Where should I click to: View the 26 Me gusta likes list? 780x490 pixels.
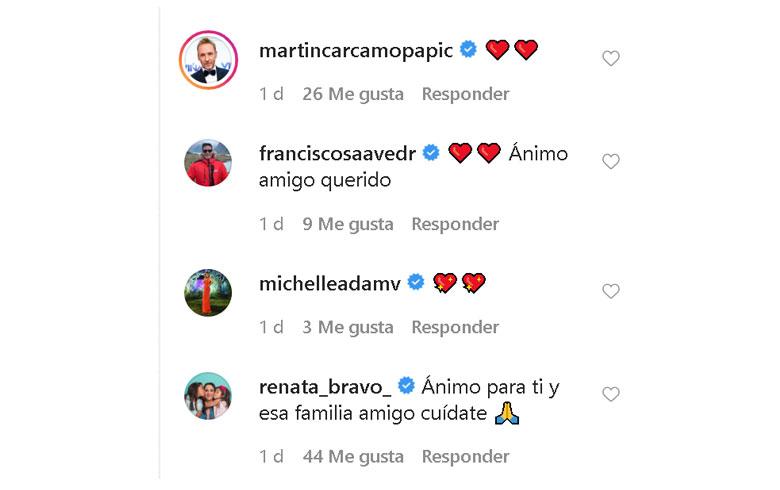(353, 94)
